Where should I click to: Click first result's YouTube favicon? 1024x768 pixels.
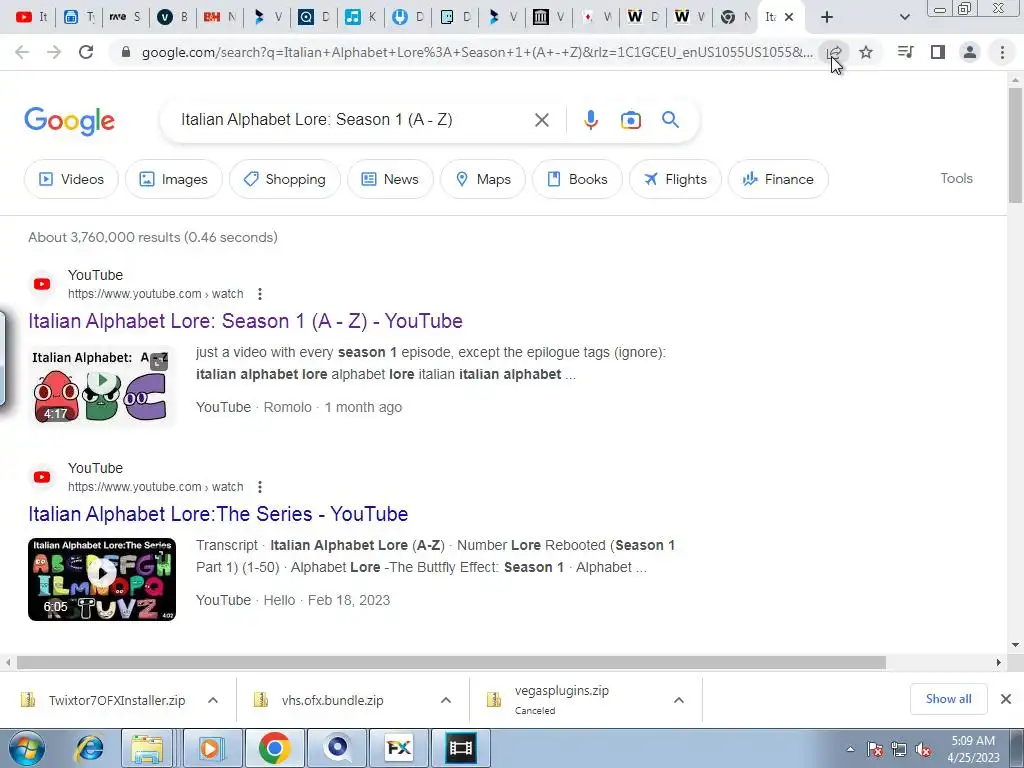[42, 284]
